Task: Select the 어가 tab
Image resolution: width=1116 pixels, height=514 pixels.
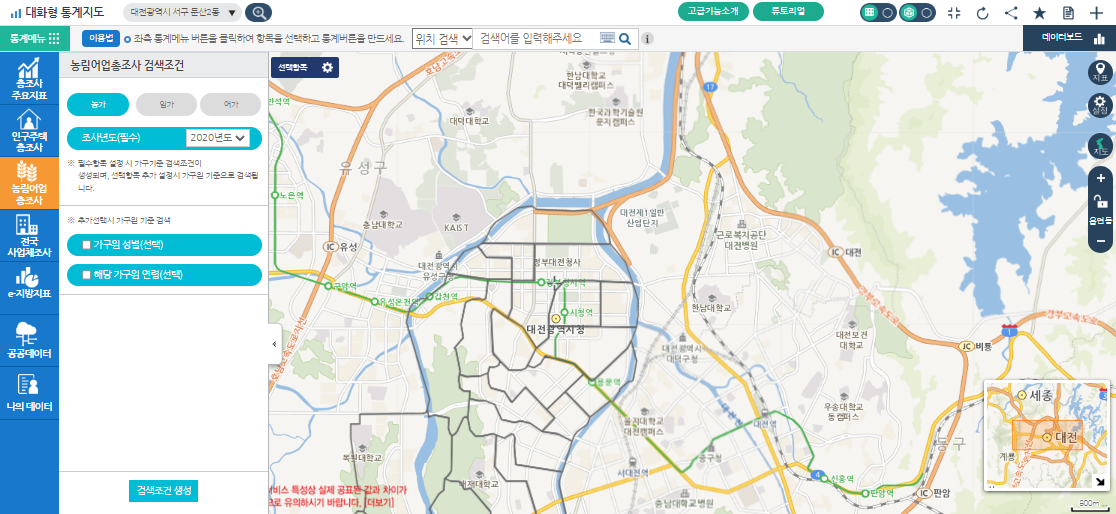Action: click(x=230, y=104)
